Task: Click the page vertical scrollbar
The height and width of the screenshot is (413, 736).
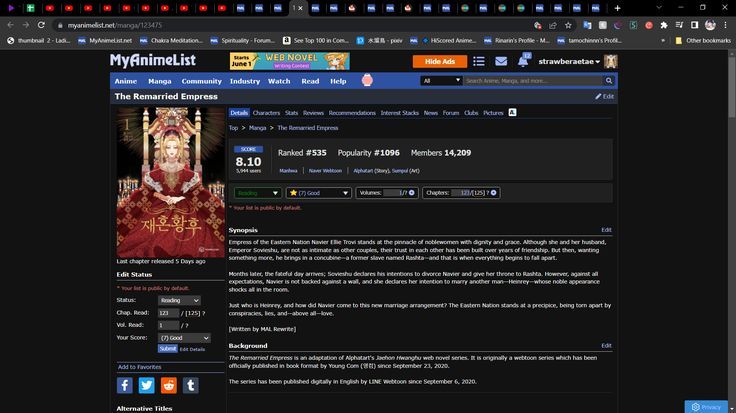Action: click(x=732, y=84)
